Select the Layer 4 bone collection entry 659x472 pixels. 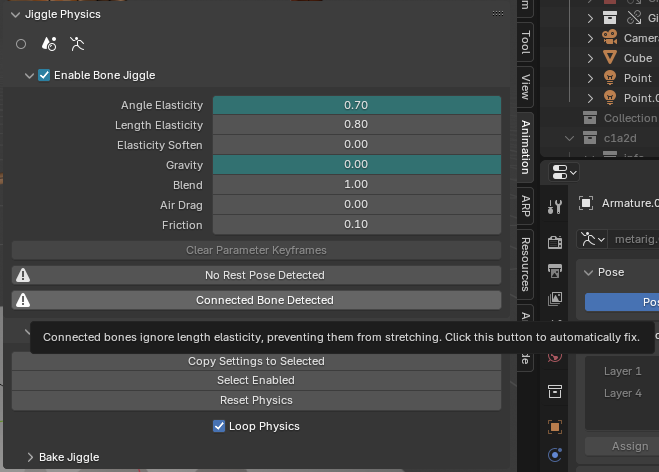tap(622, 393)
